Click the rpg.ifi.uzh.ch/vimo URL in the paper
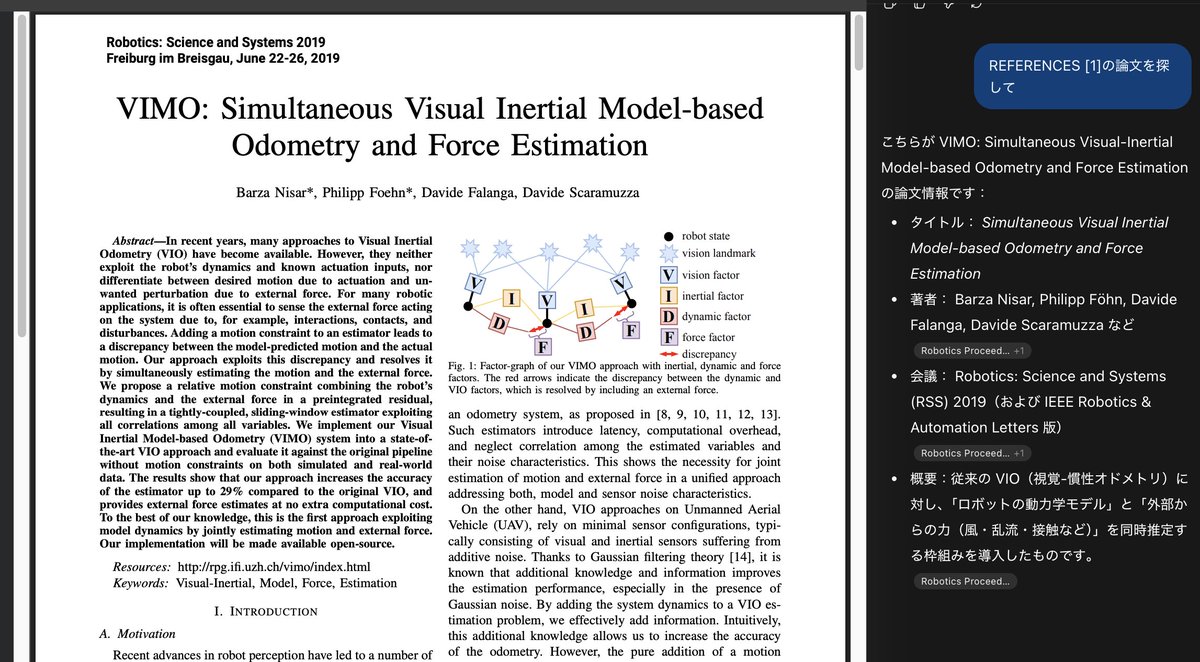The width and height of the screenshot is (1200, 662). [273, 567]
